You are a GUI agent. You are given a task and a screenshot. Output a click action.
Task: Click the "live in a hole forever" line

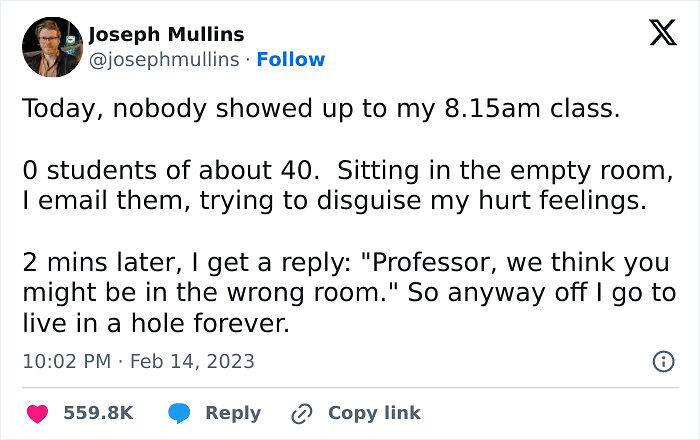tap(155, 324)
